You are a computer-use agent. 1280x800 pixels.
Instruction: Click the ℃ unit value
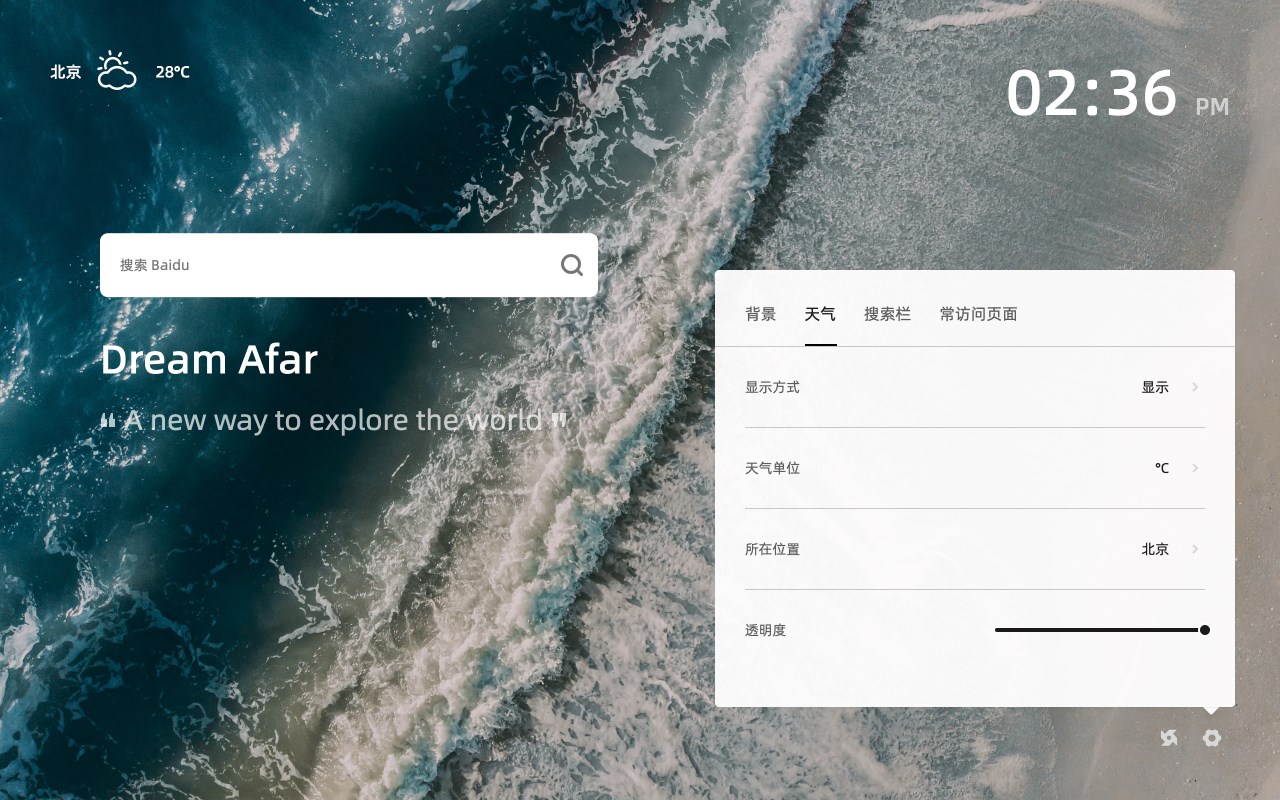1162,468
